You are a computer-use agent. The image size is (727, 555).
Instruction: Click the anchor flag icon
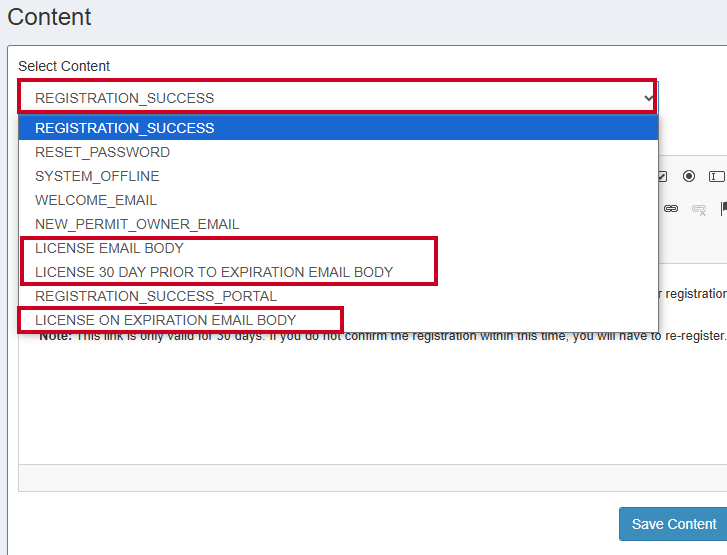pos(723,209)
